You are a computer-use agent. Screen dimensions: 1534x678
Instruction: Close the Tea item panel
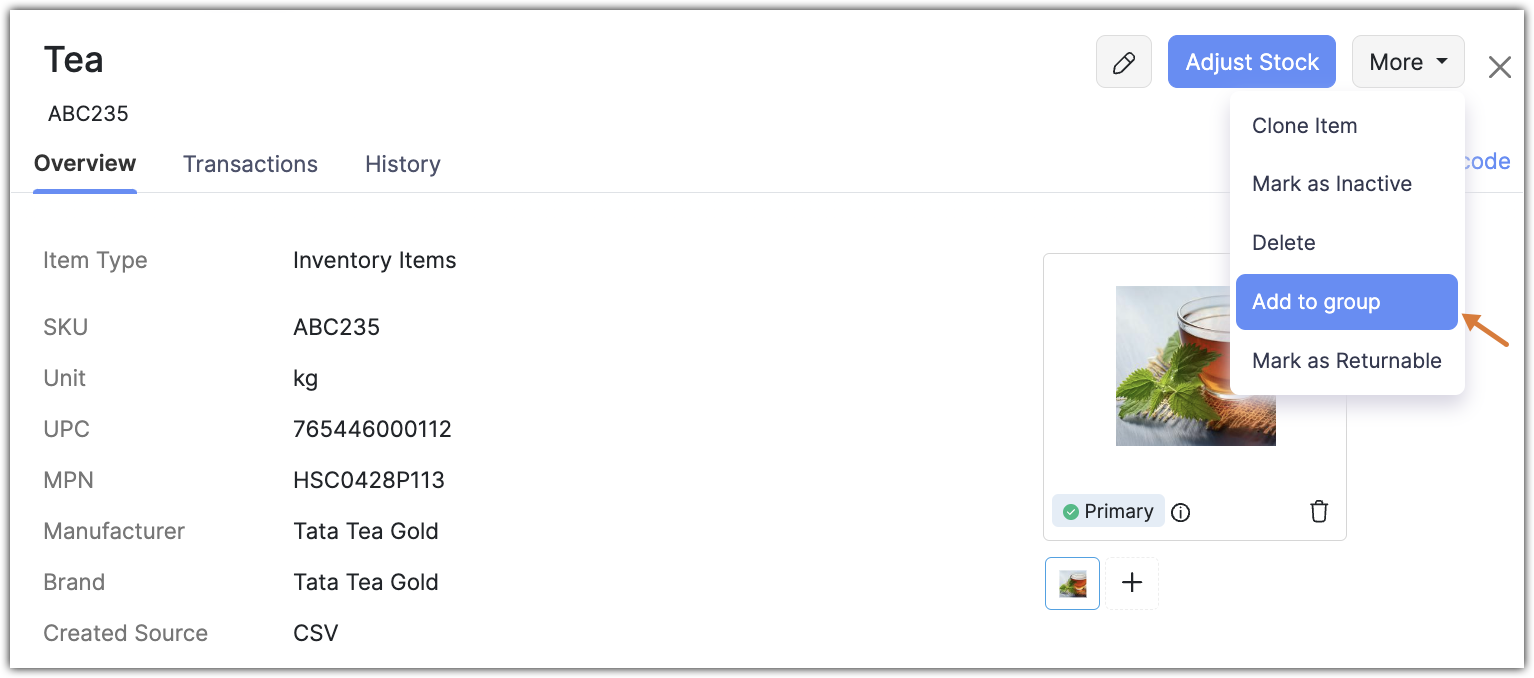coord(1499,67)
